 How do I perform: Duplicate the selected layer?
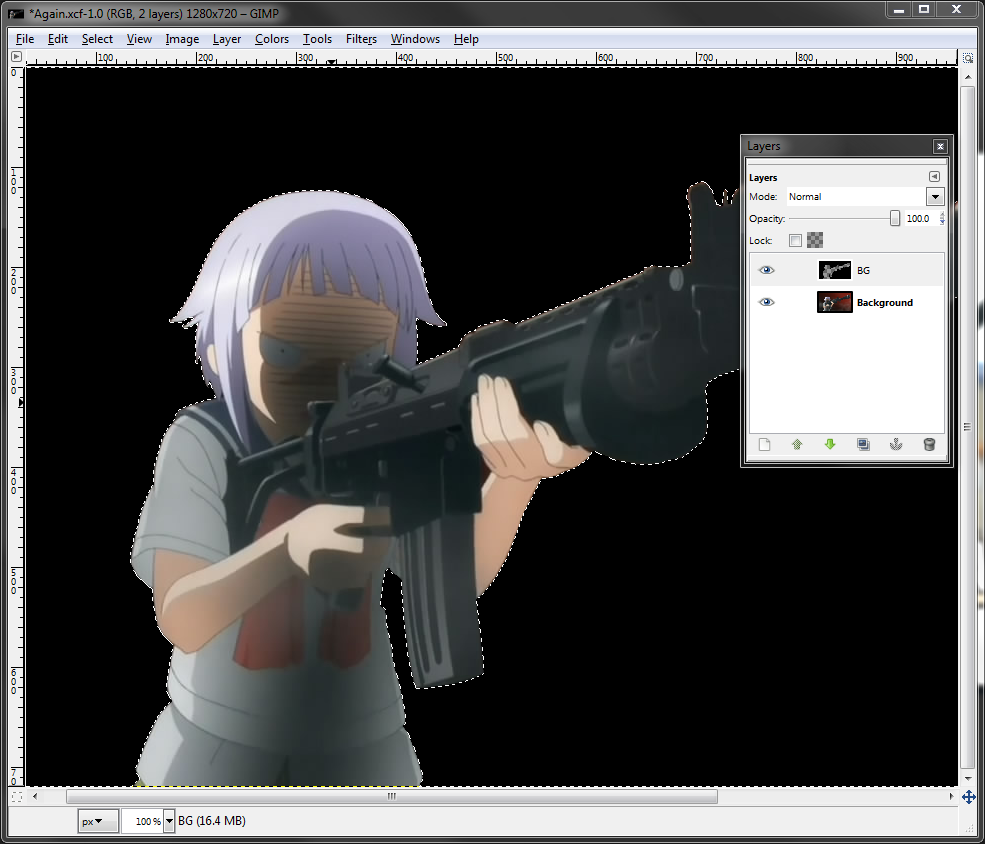point(863,445)
